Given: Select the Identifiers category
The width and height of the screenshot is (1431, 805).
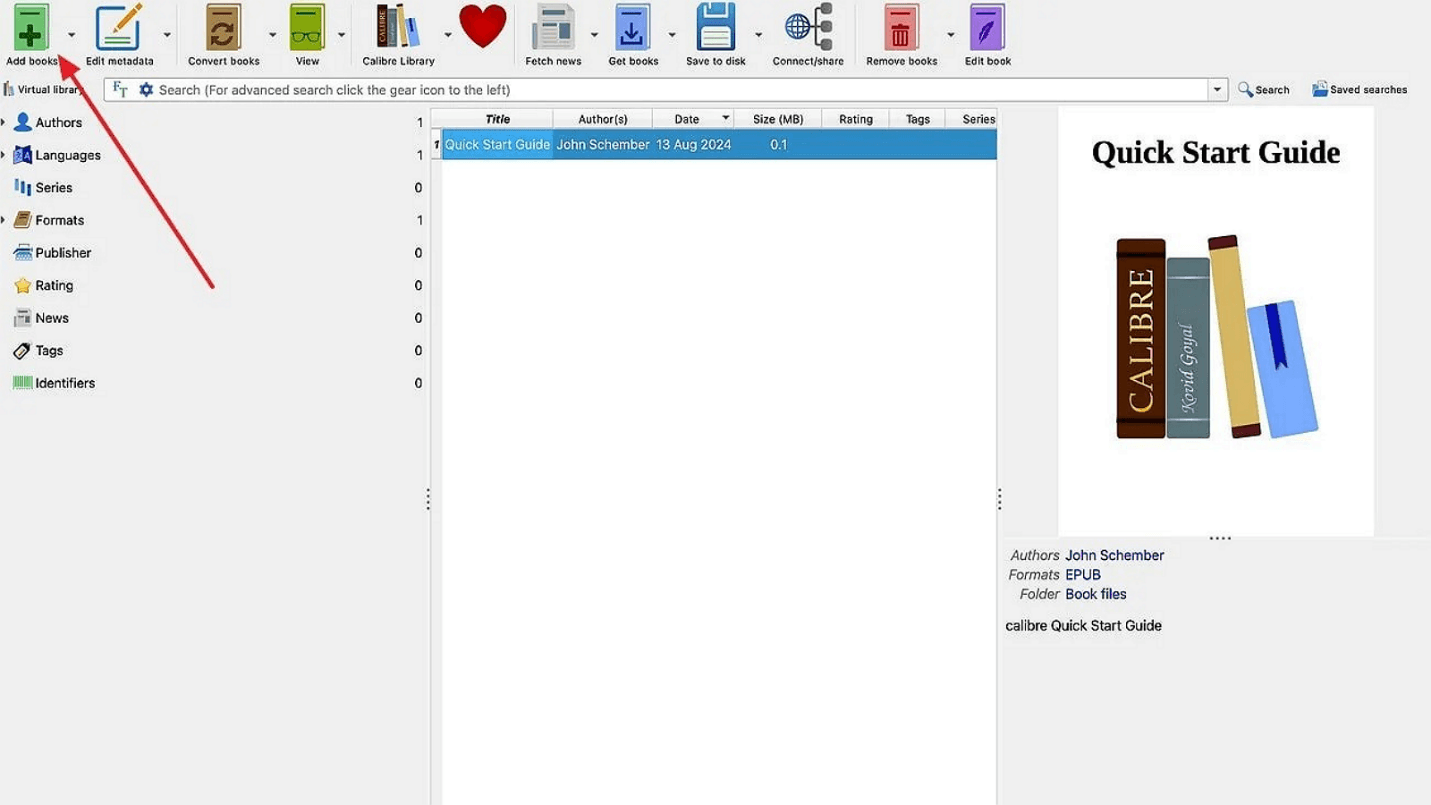Looking at the screenshot, I should (54, 383).
